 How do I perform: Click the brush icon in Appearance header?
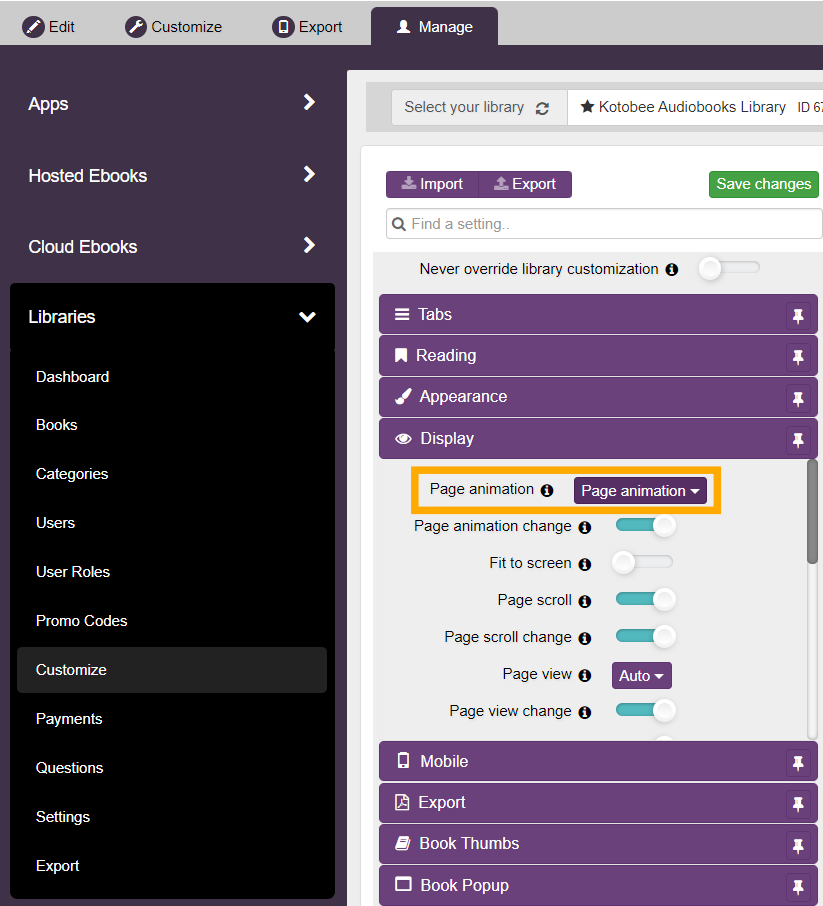click(x=403, y=397)
